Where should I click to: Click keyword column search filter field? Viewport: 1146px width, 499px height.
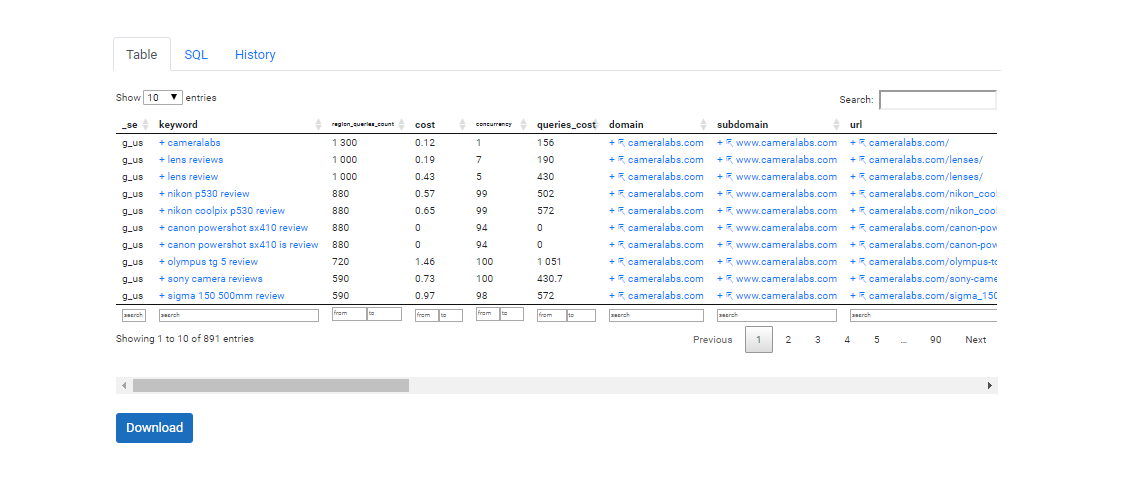(x=239, y=316)
